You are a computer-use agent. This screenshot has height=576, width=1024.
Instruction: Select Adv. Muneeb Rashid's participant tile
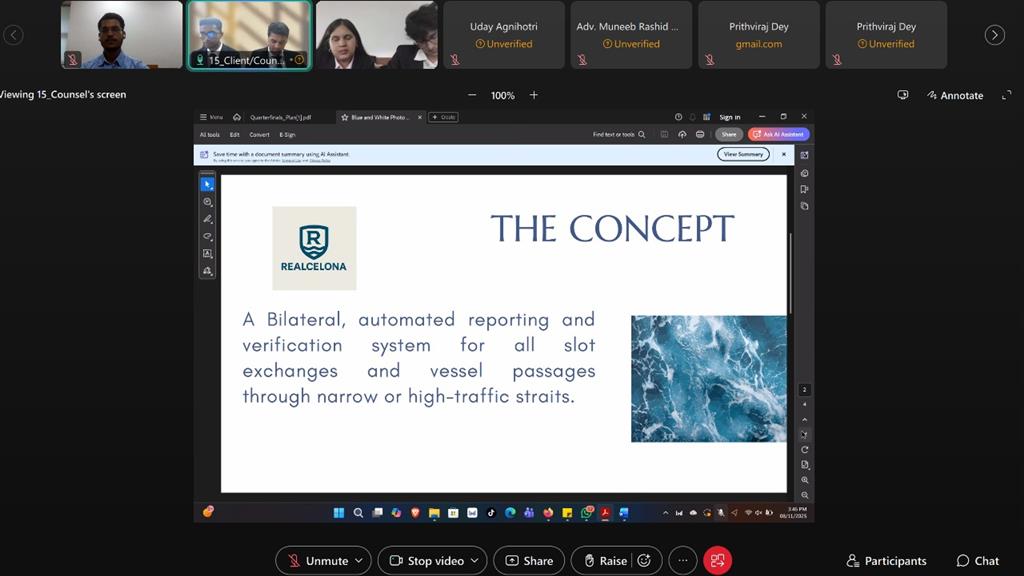[631, 35]
